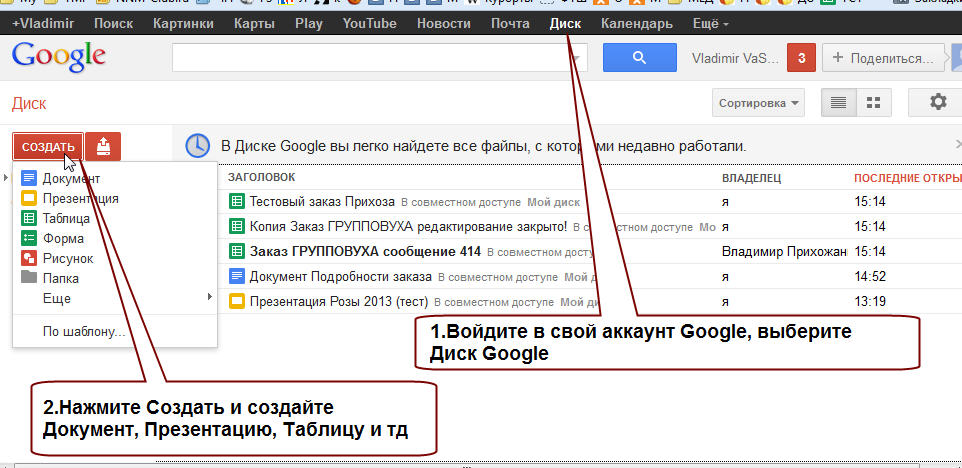962x468 pixels.
Task: Go to Поиск in top bar
Action: point(114,24)
